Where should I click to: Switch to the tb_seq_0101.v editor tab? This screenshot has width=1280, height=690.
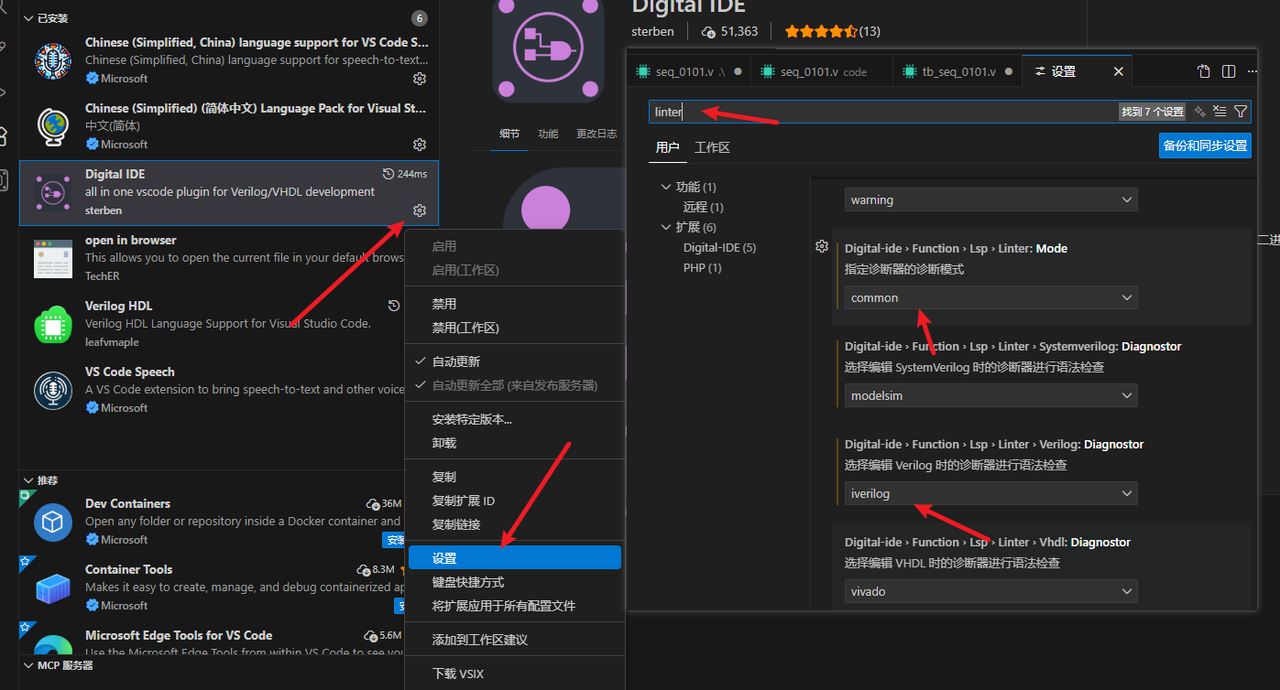pos(958,72)
